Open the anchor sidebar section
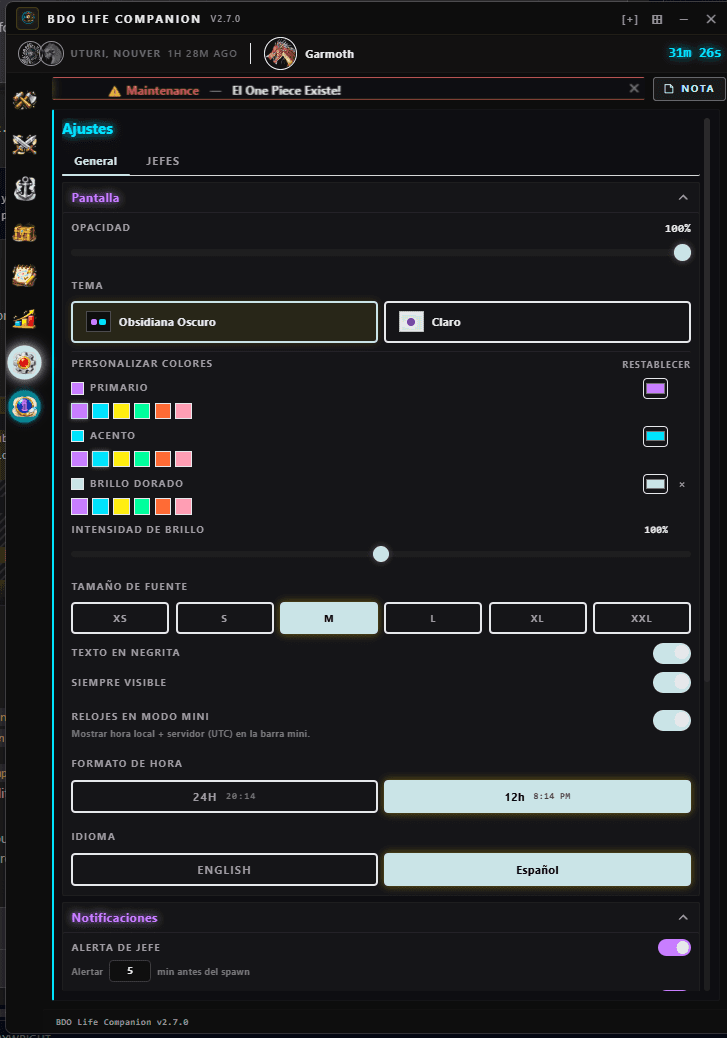Screen dimensions: 727x1038 click(24, 189)
